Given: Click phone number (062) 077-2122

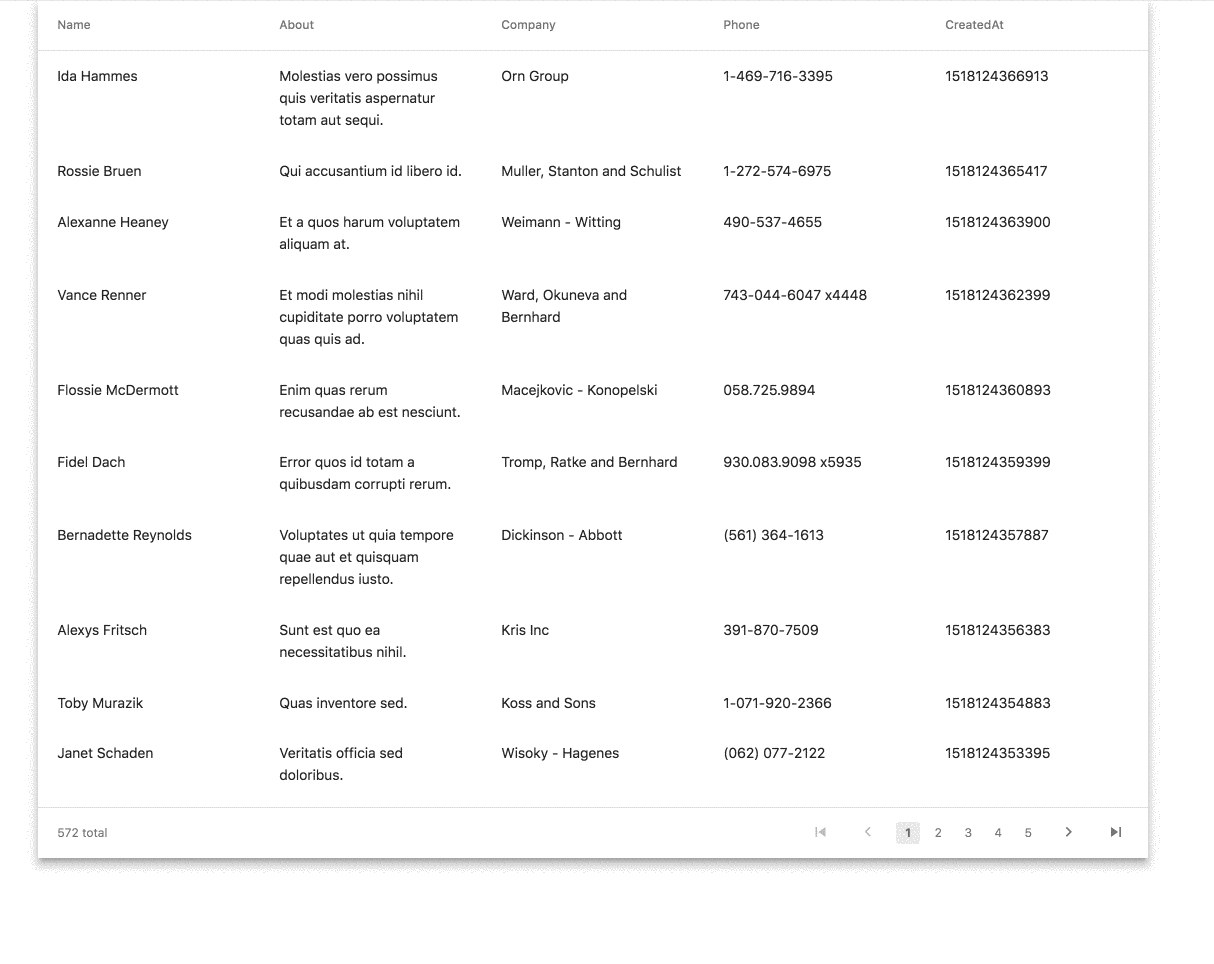Looking at the screenshot, I should pyautogui.click(x=774, y=753).
